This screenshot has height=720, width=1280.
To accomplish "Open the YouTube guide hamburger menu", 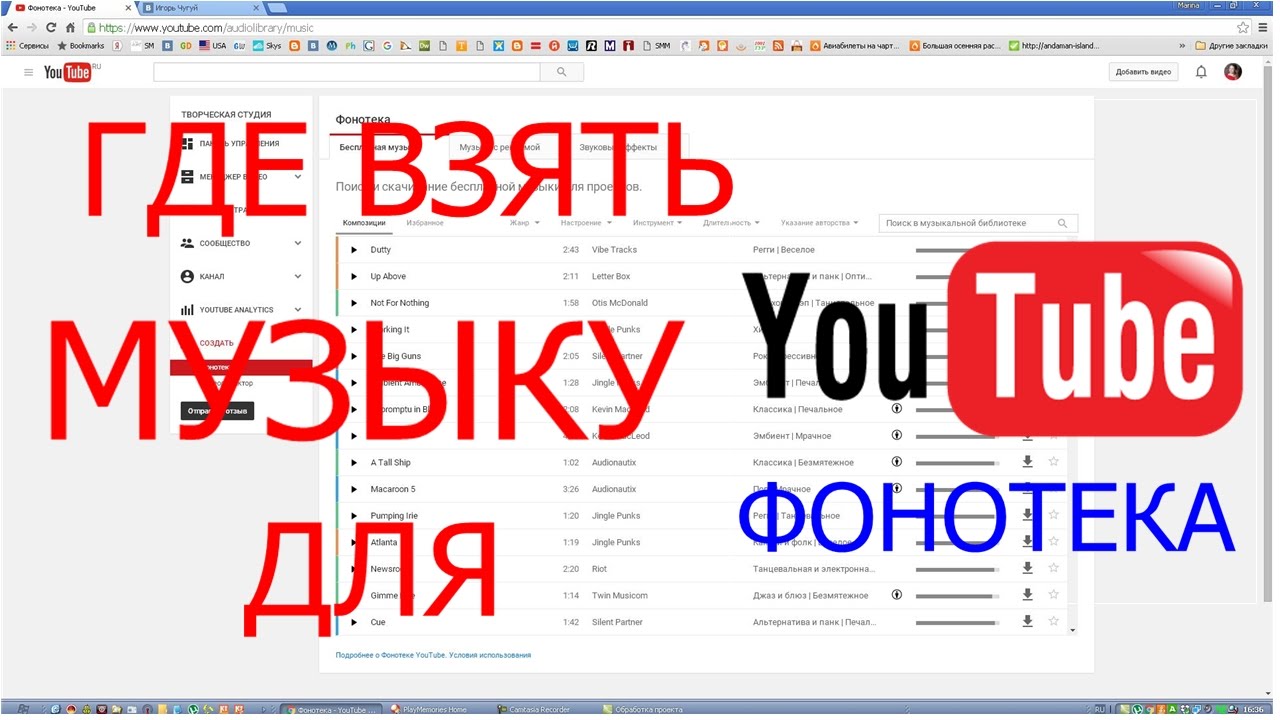I will coord(28,72).
